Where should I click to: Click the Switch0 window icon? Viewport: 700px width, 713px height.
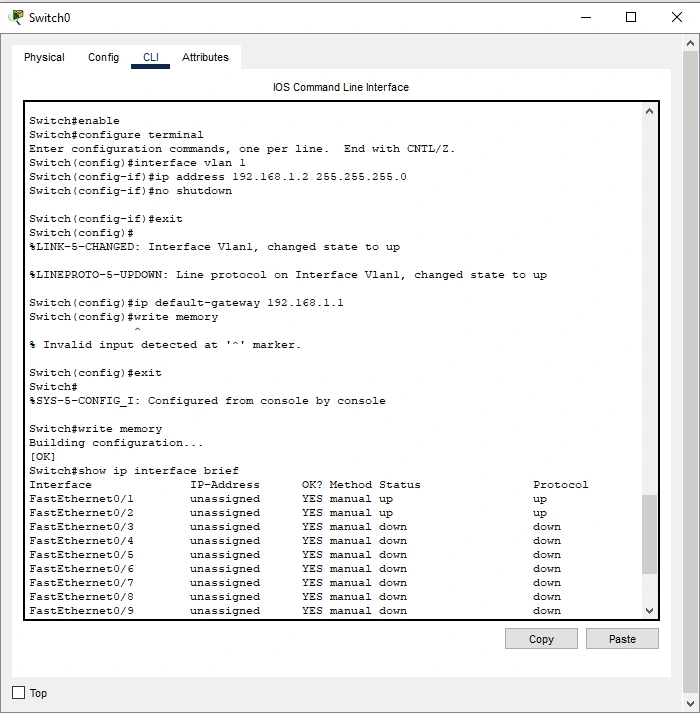16,17
